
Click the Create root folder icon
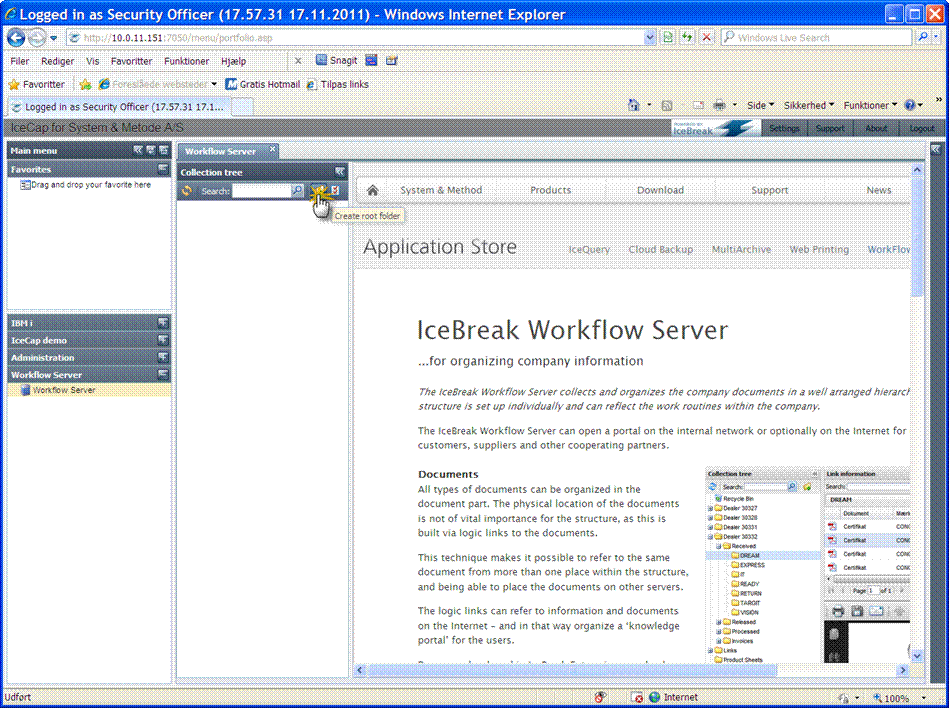point(318,191)
